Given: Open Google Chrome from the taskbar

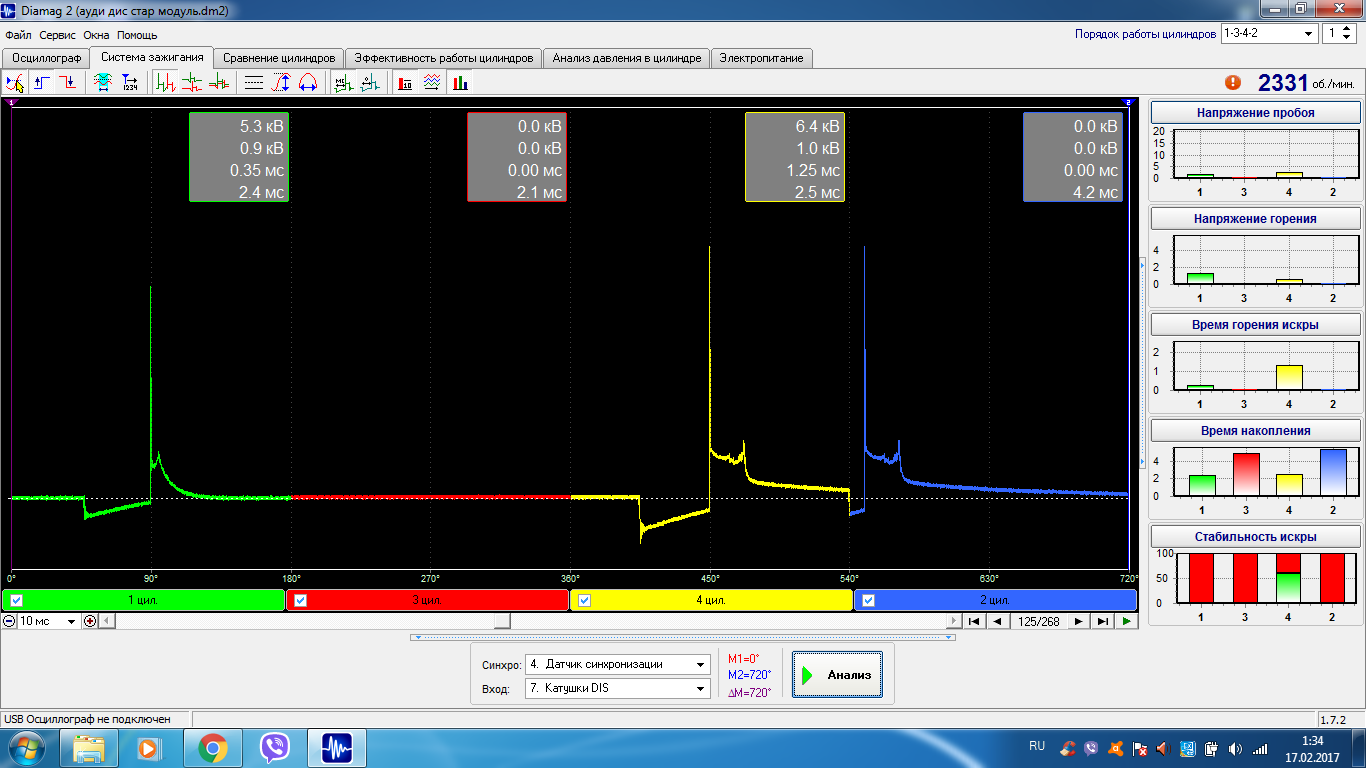Looking at the screenshot, I should tap(212, 748).
